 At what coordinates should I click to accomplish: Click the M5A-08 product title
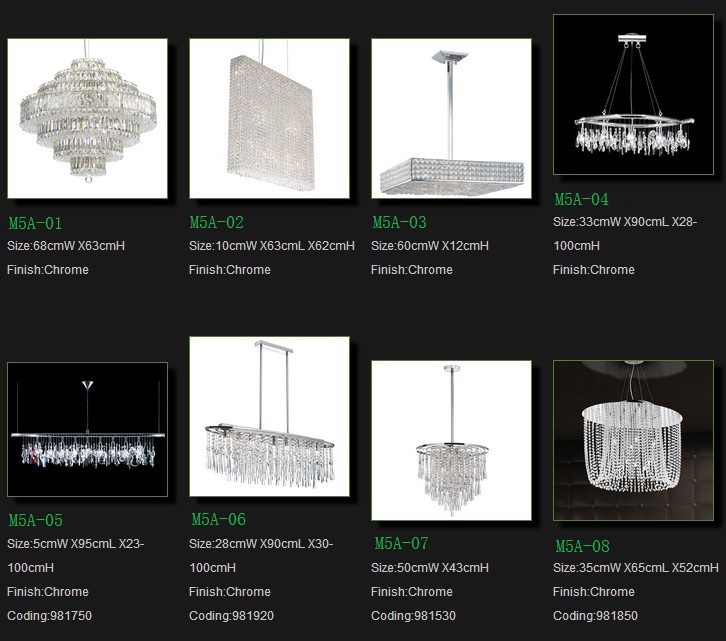point(582,547)
